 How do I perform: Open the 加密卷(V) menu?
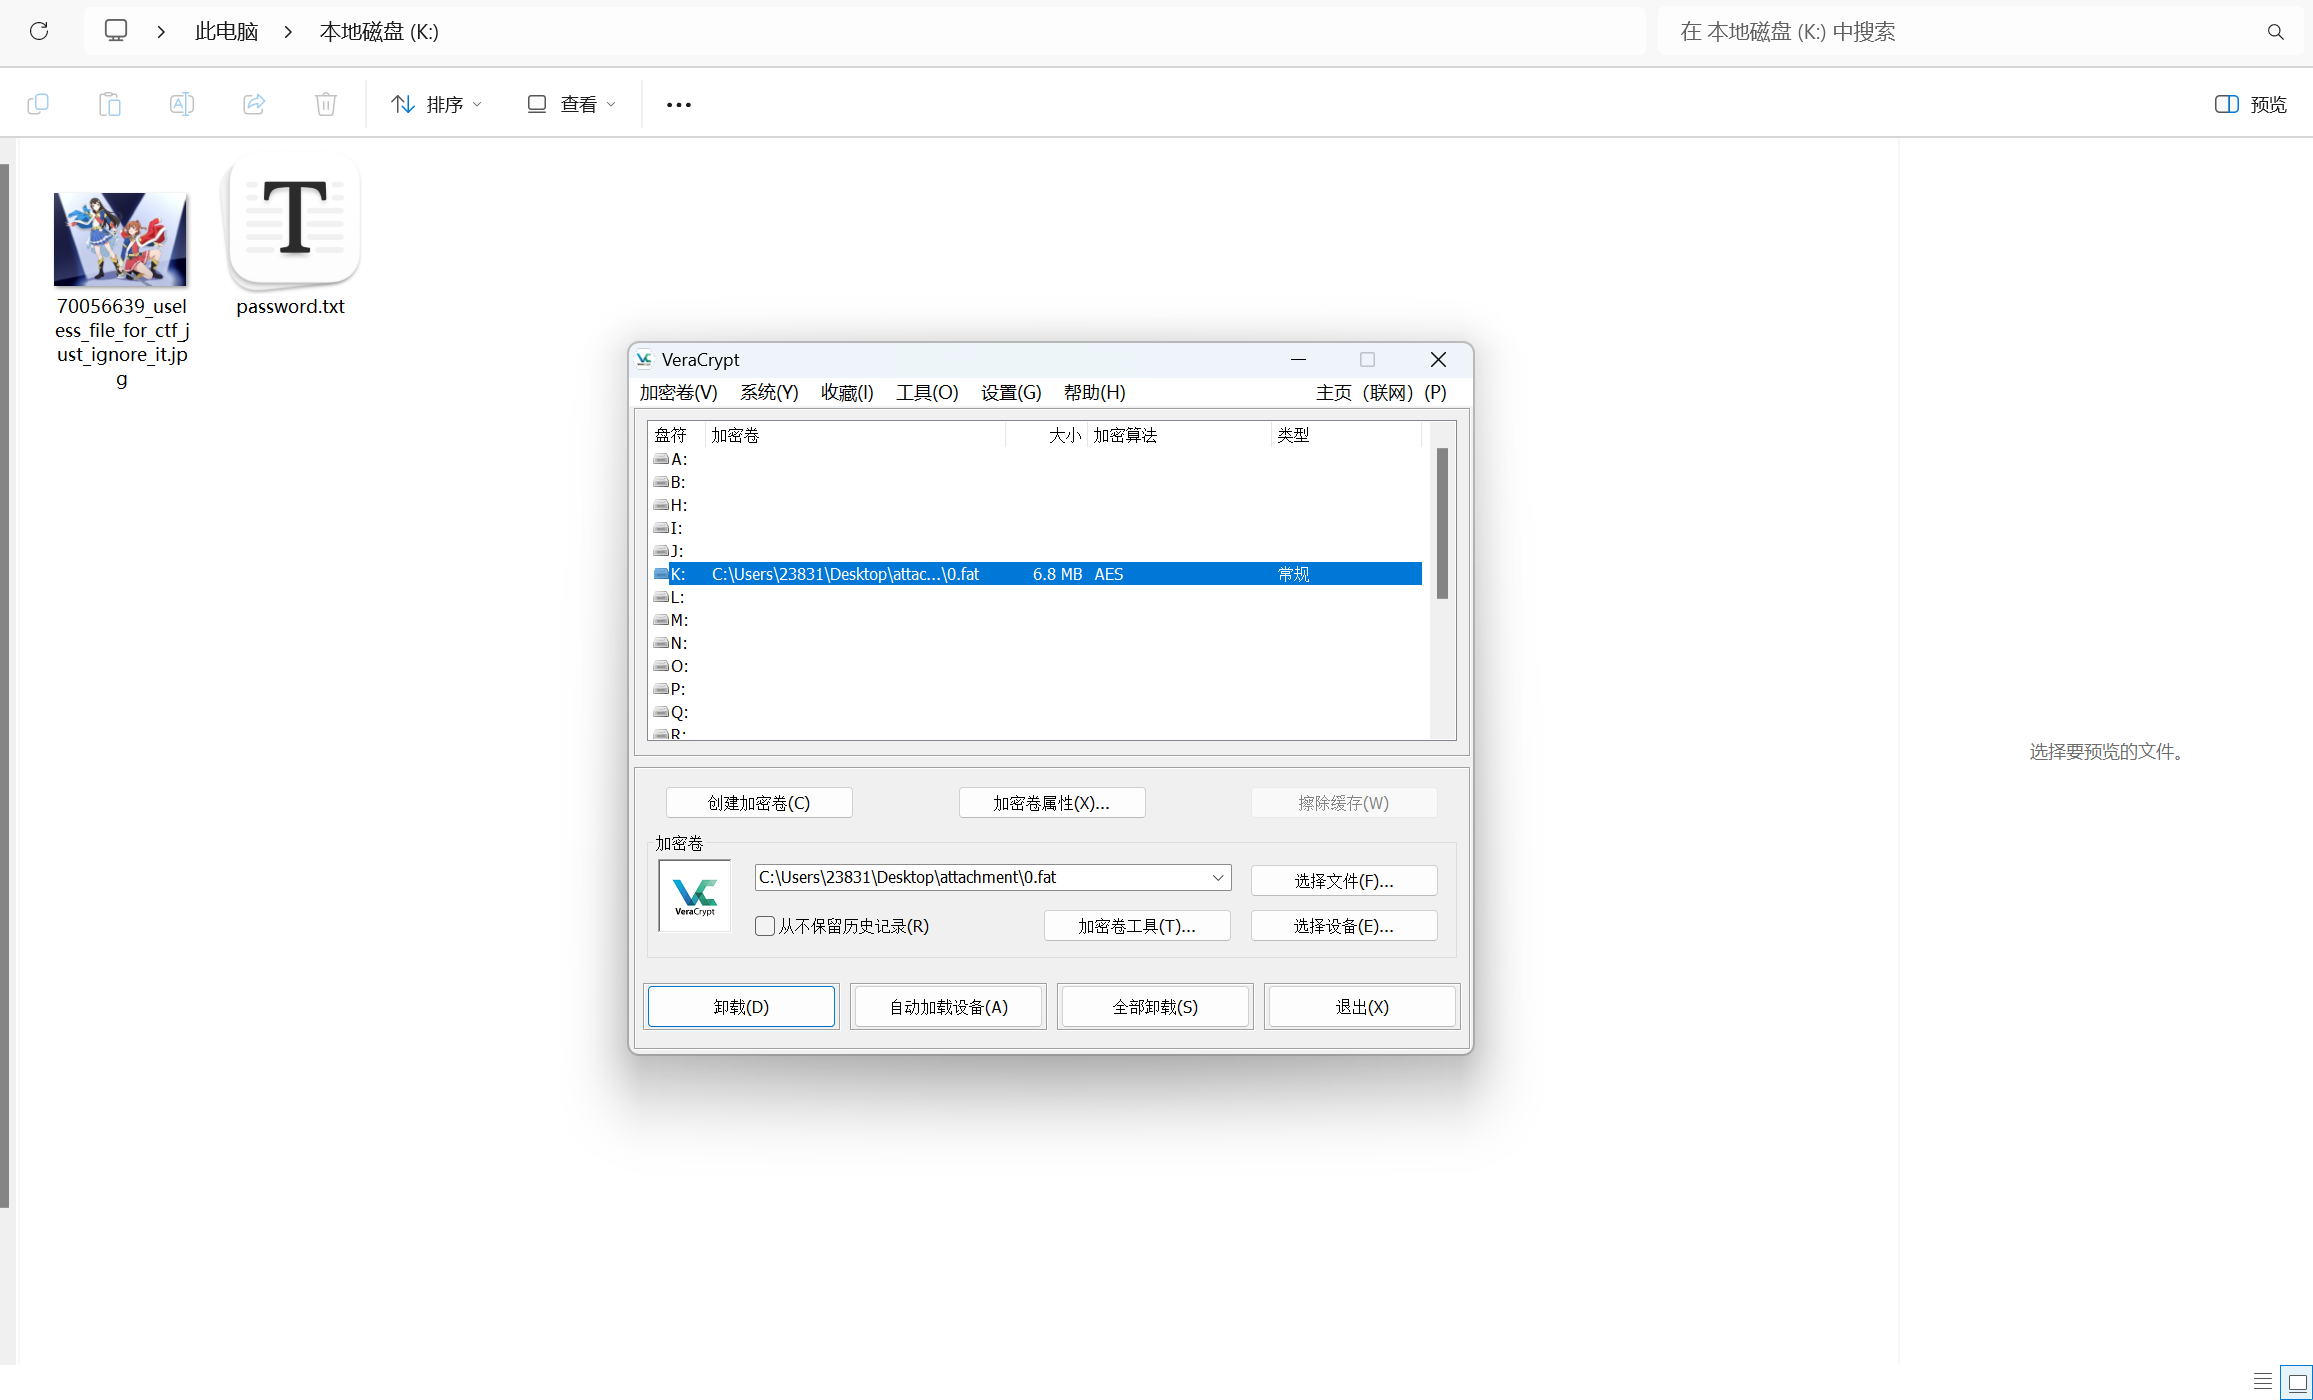pos(679,393)
